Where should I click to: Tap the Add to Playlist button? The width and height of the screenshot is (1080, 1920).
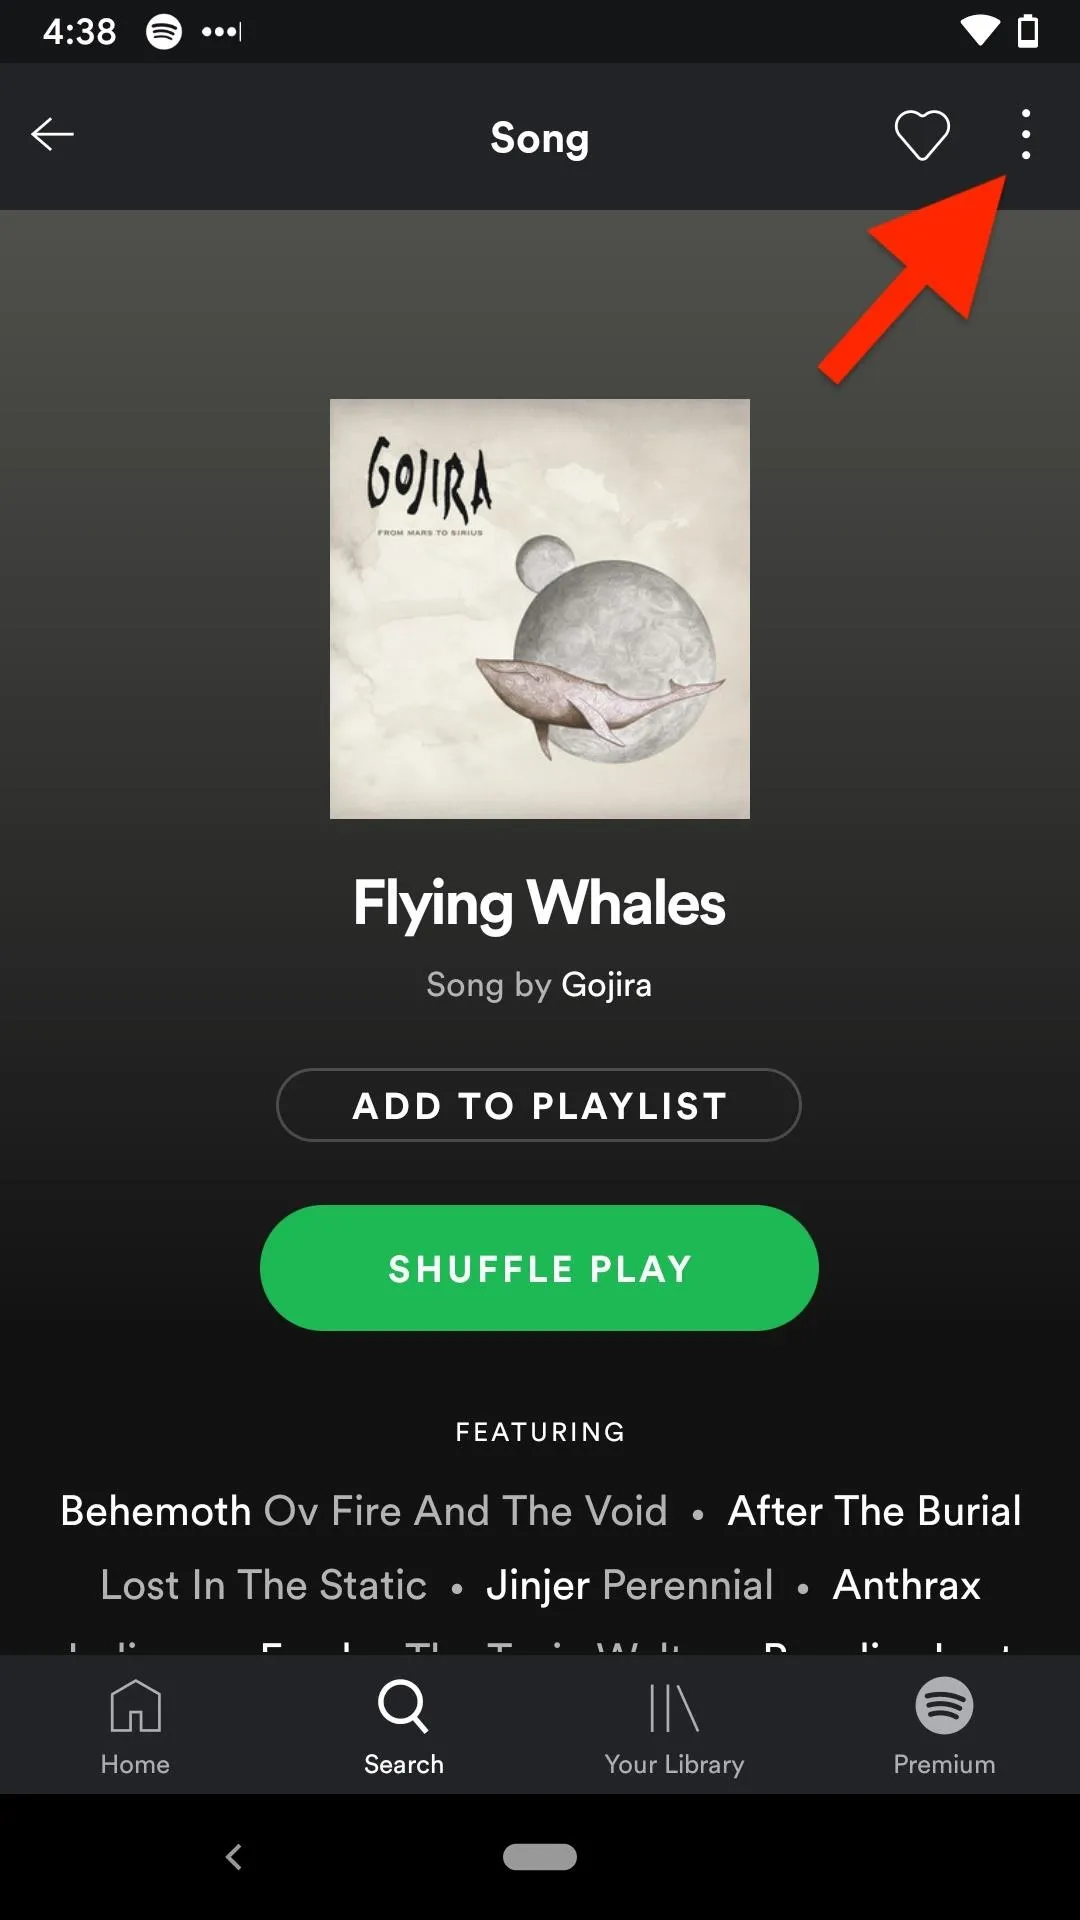point(539,1105)
